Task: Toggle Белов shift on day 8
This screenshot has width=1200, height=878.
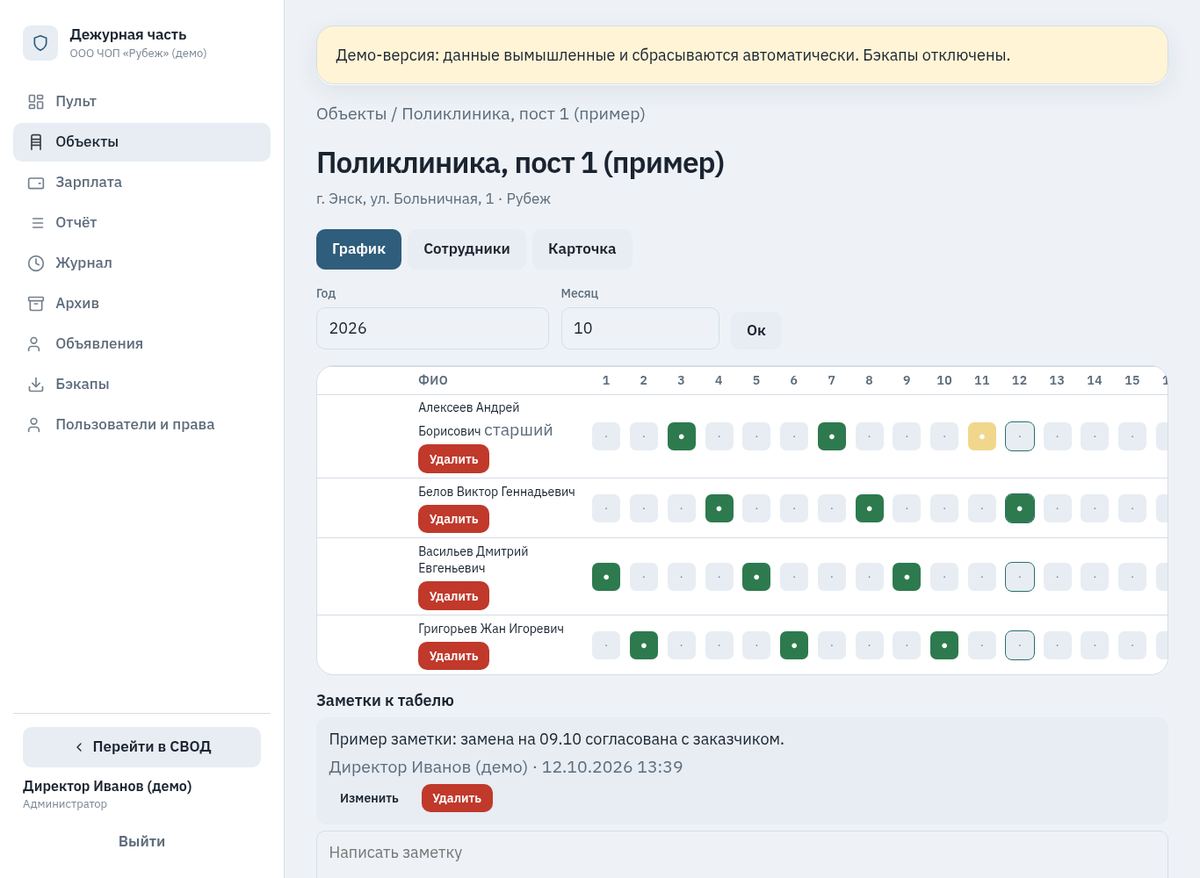Action: [869, 508]
